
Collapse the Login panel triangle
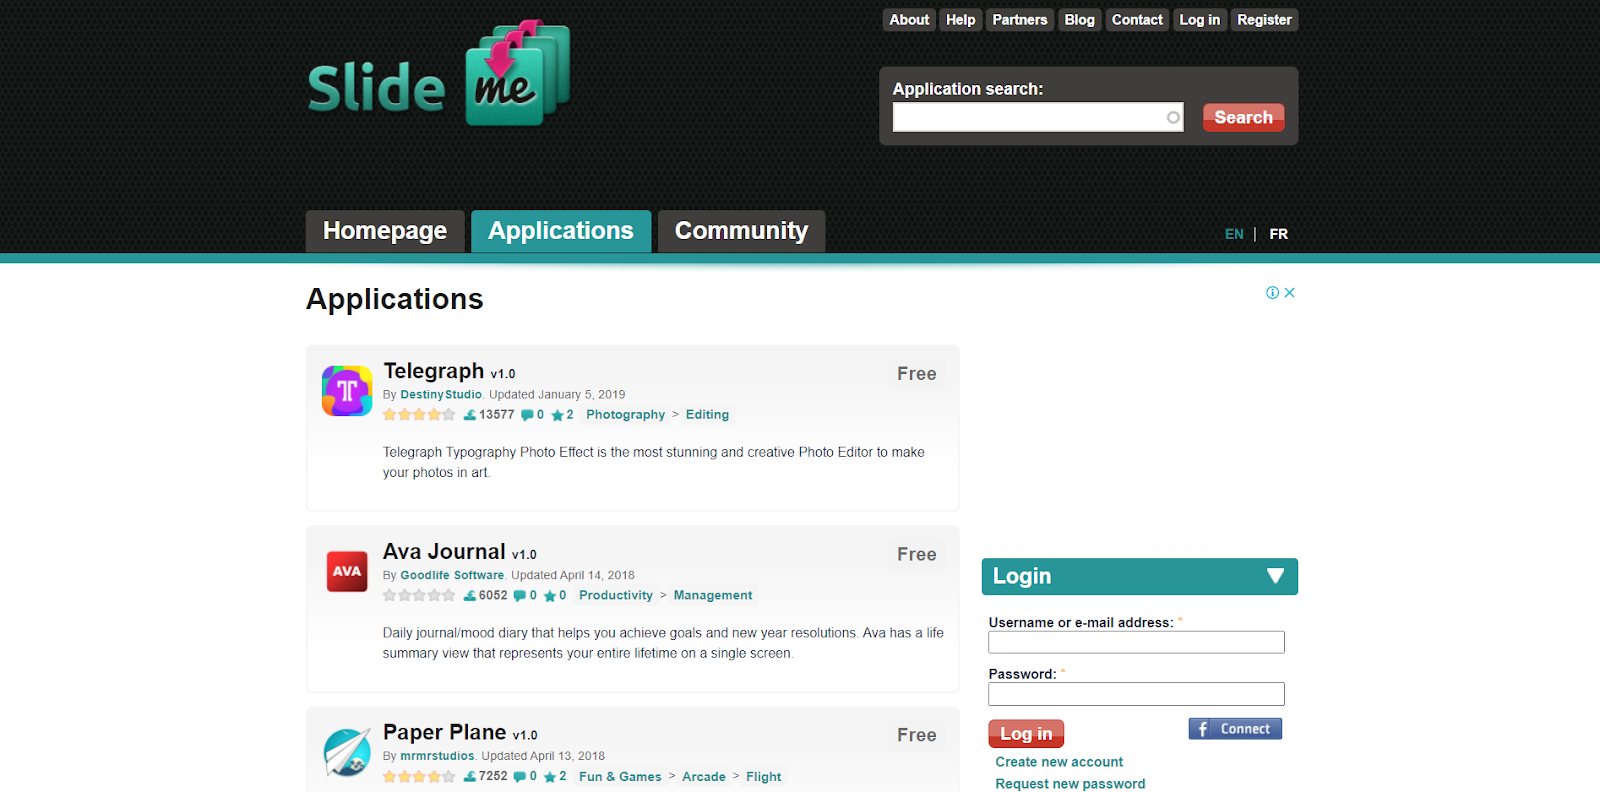tap(1275, 576)
